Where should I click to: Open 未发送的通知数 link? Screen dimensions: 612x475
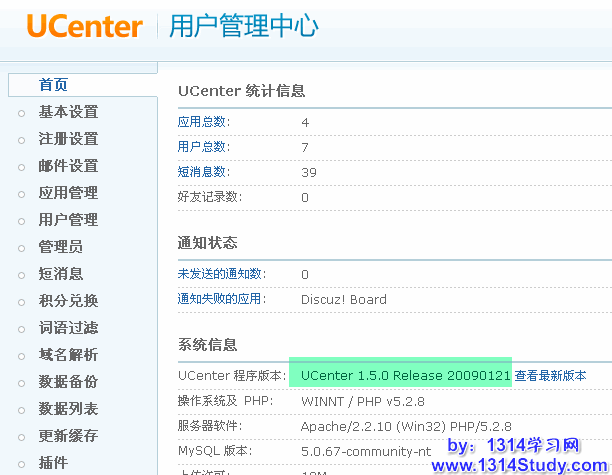click(221, 274)
